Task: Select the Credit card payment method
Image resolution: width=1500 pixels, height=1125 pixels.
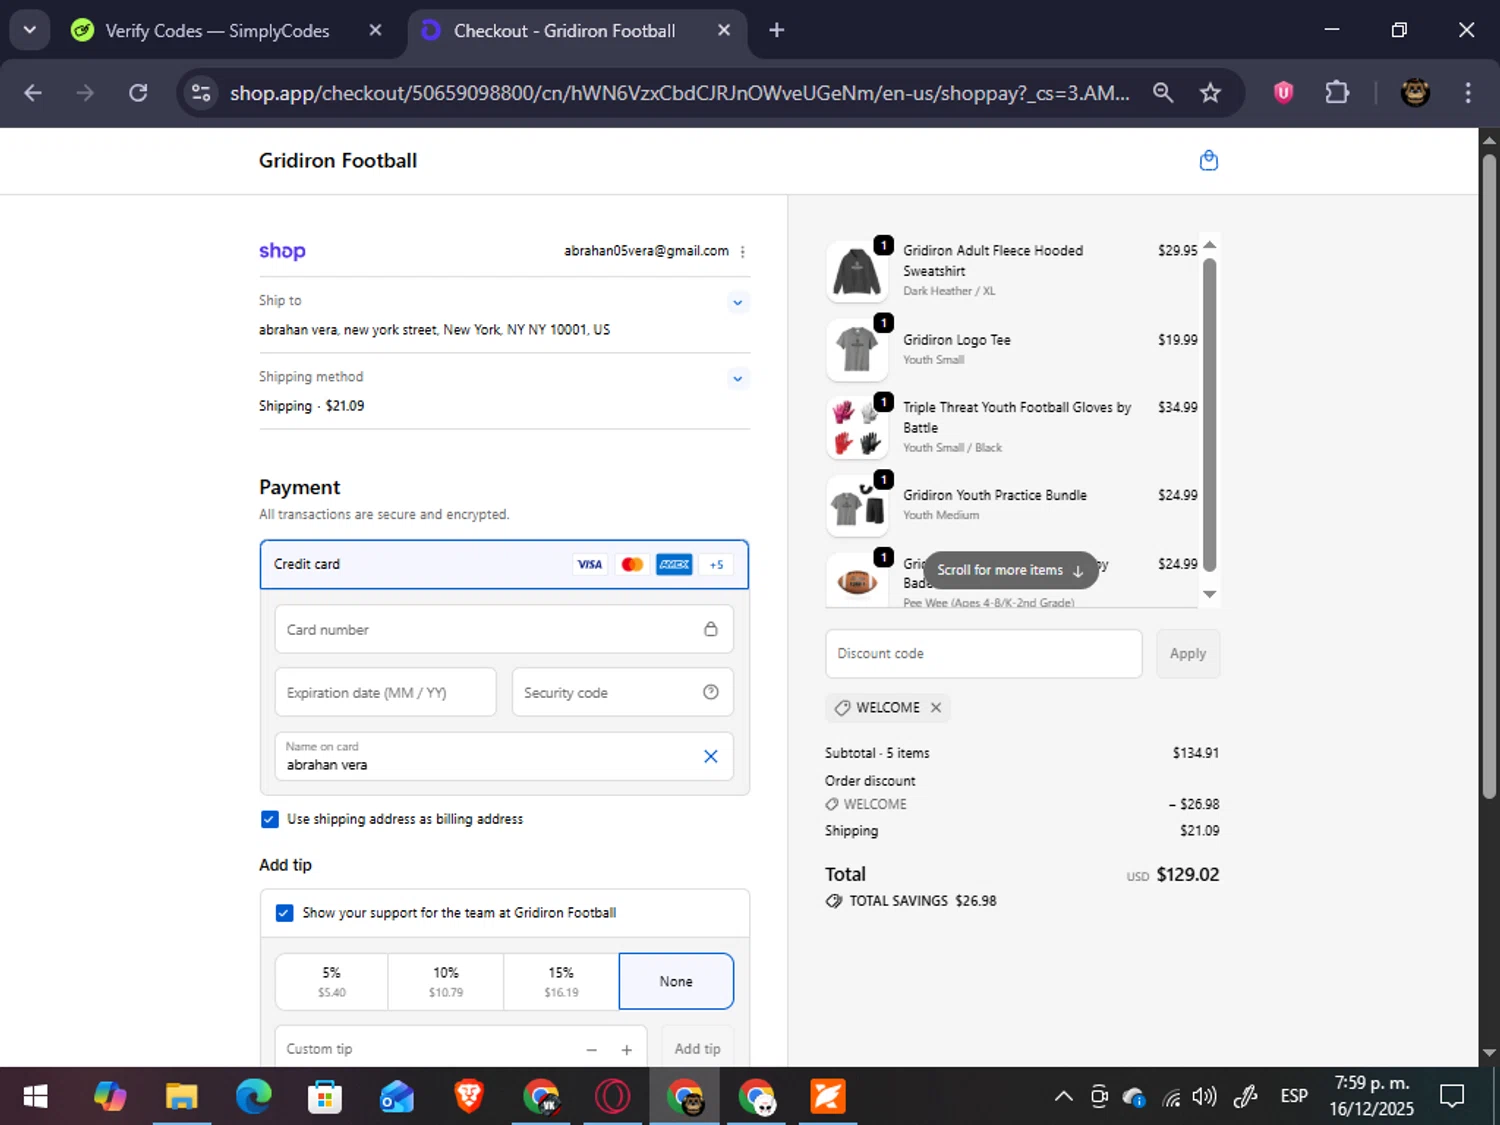Action: click(x=504, y=564)
